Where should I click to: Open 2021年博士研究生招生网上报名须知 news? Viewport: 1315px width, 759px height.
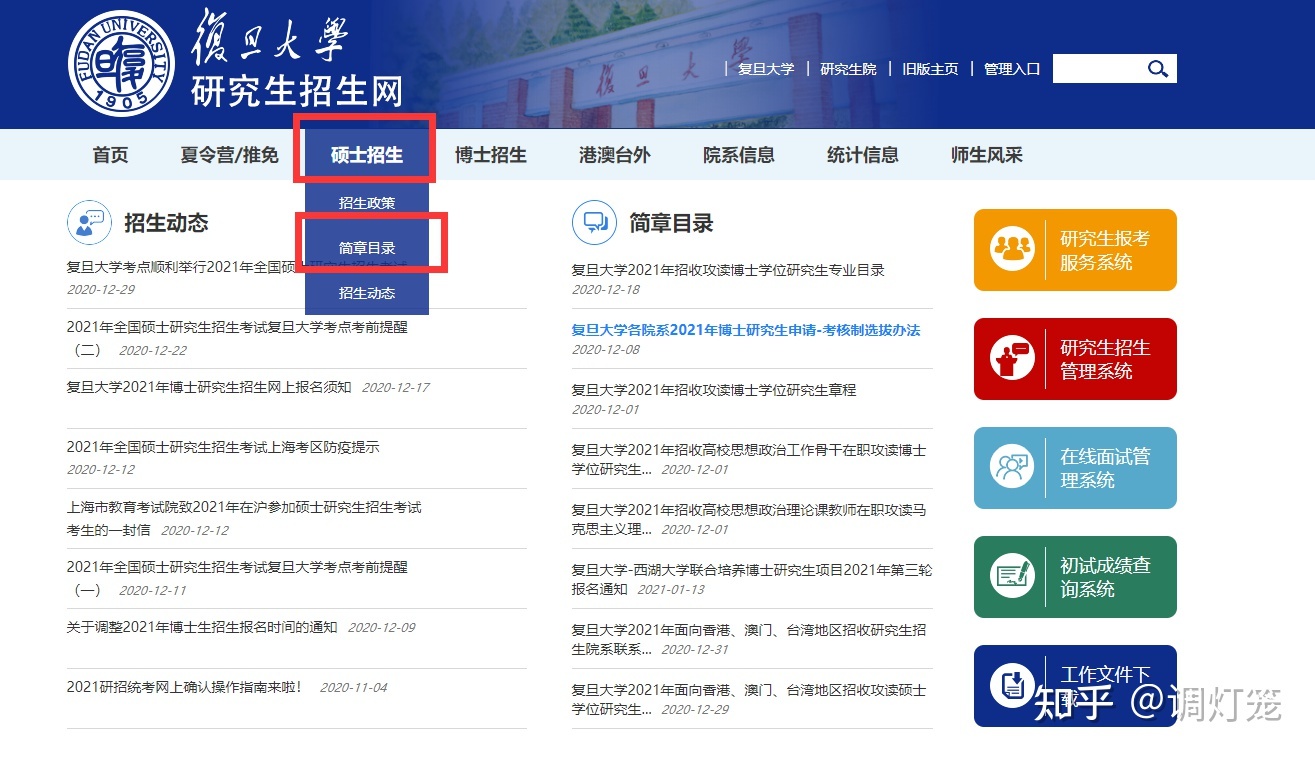click(209, 387)
